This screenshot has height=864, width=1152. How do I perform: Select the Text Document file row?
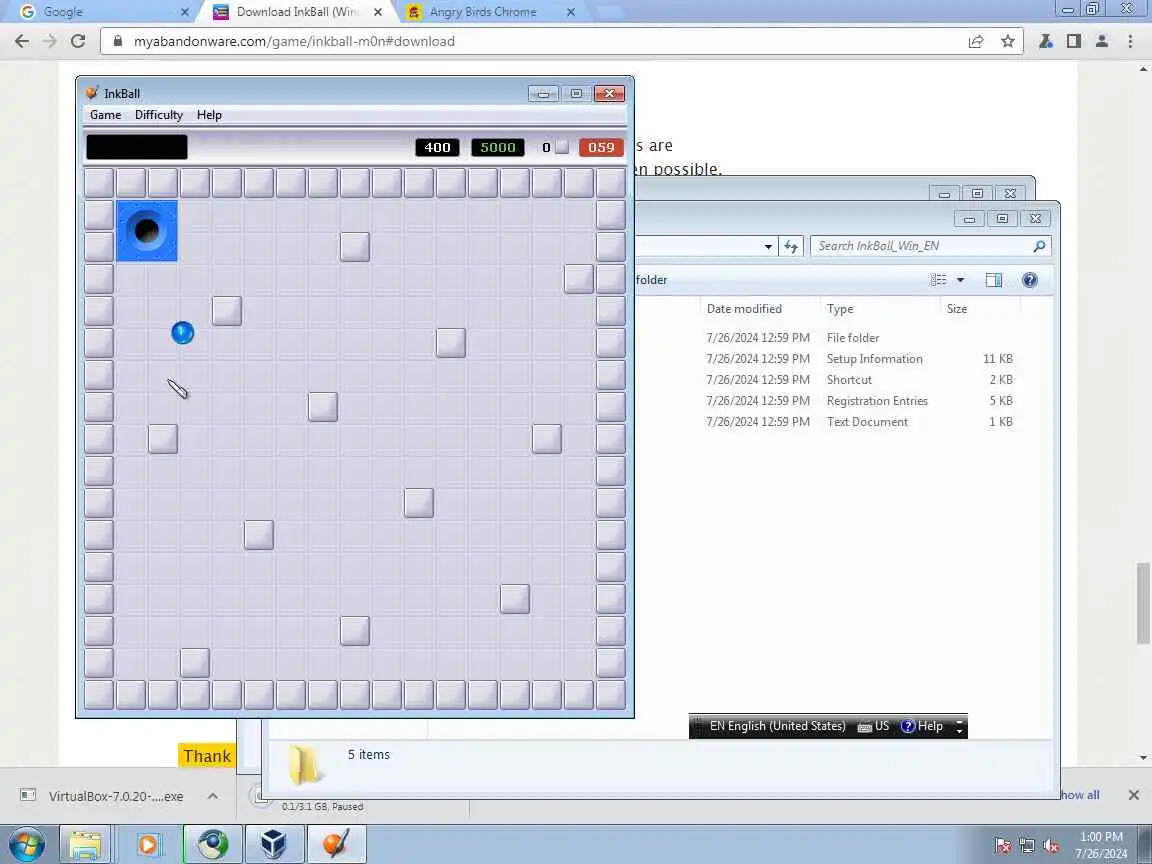point(845,422)
